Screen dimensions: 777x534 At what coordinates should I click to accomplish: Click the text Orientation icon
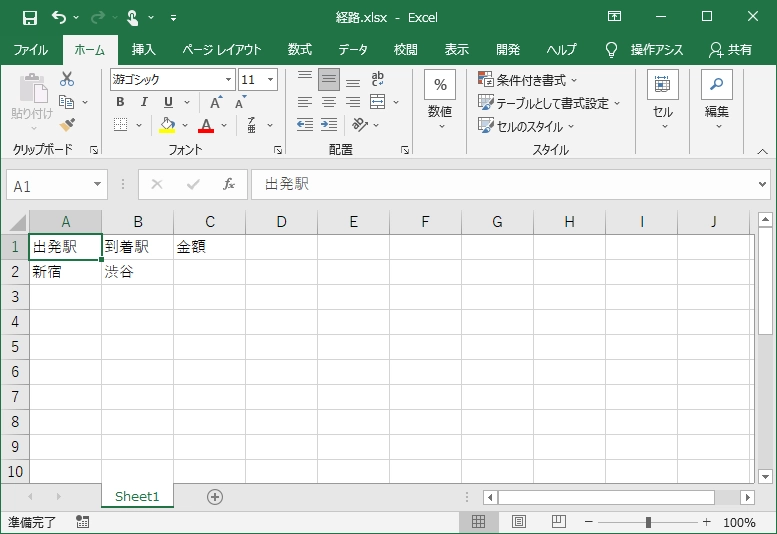pyautogui.click(x=360, y=125)
